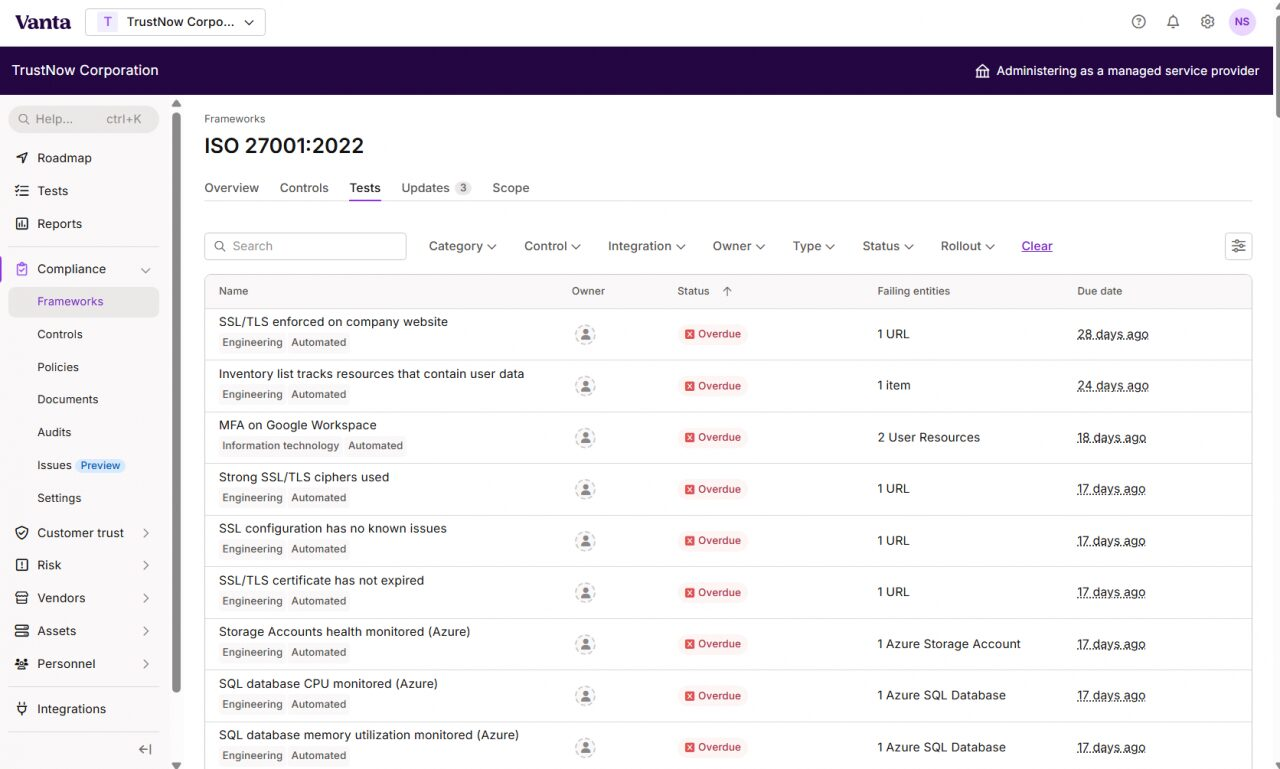1280x769 pixels.
Task: Click the Risk icon in sidebar
Action: pos(22,565)
